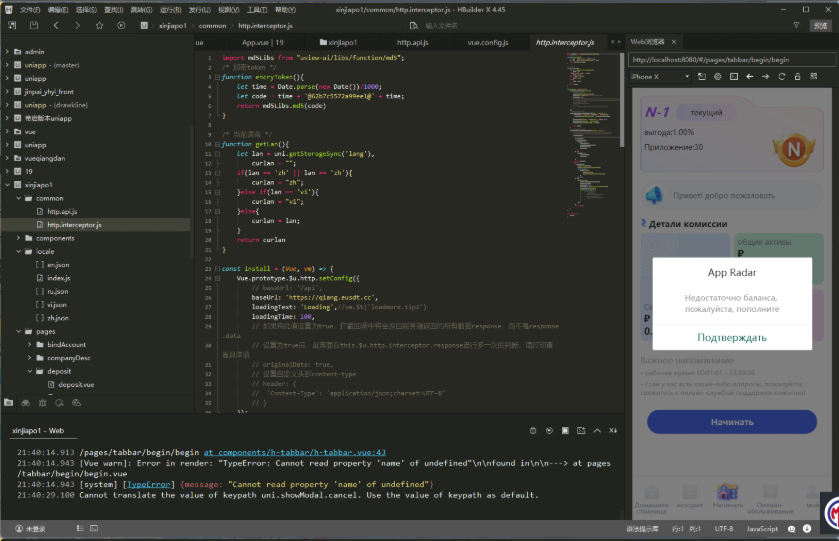Click the browser rotate-screen icon
The height and width of the screenshot is (541, 839).
702,77
